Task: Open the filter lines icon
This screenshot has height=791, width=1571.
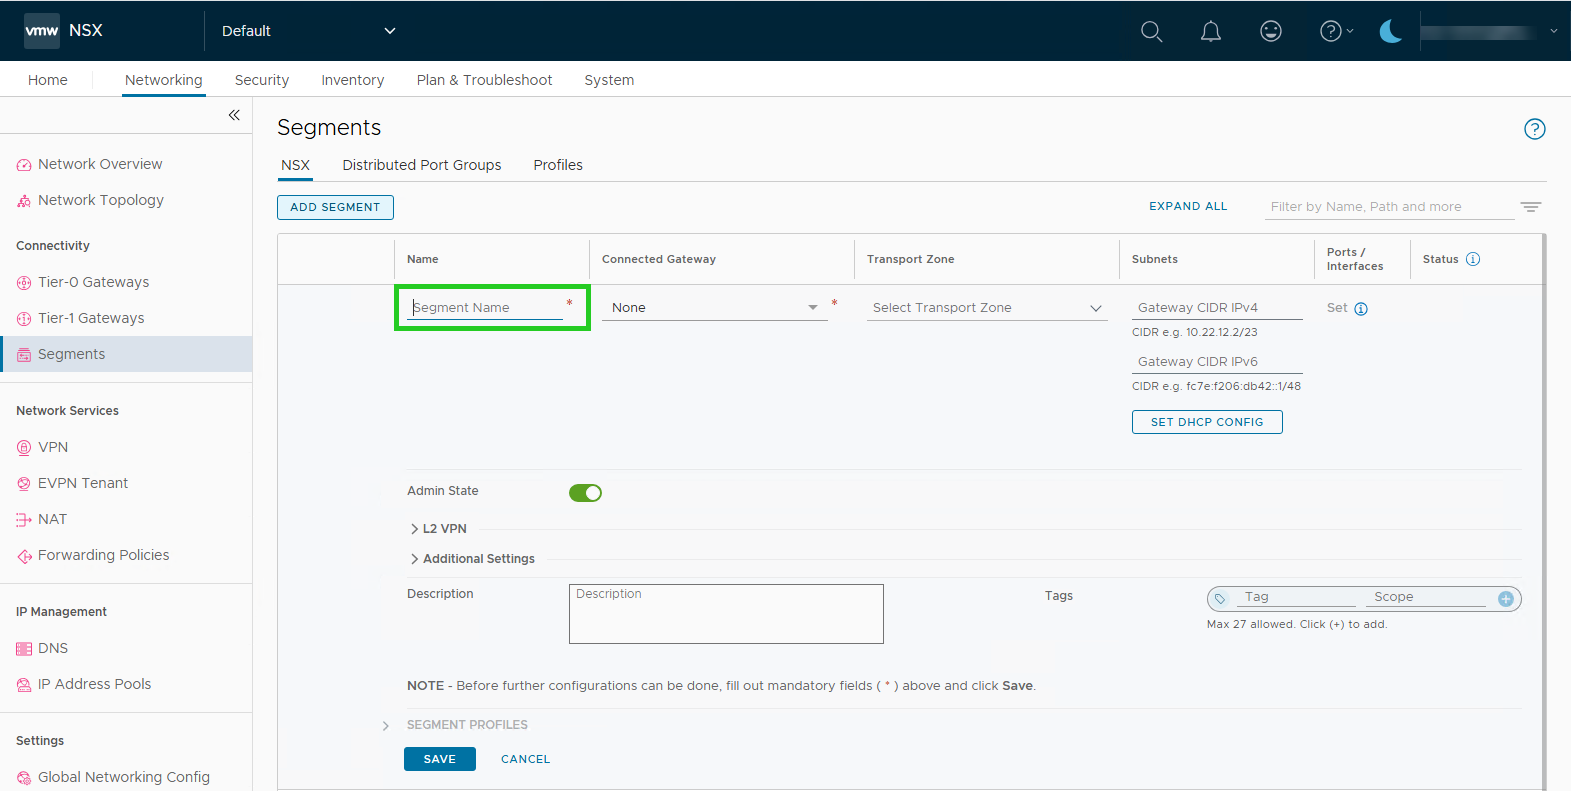Action: (x=1531, y=207)
